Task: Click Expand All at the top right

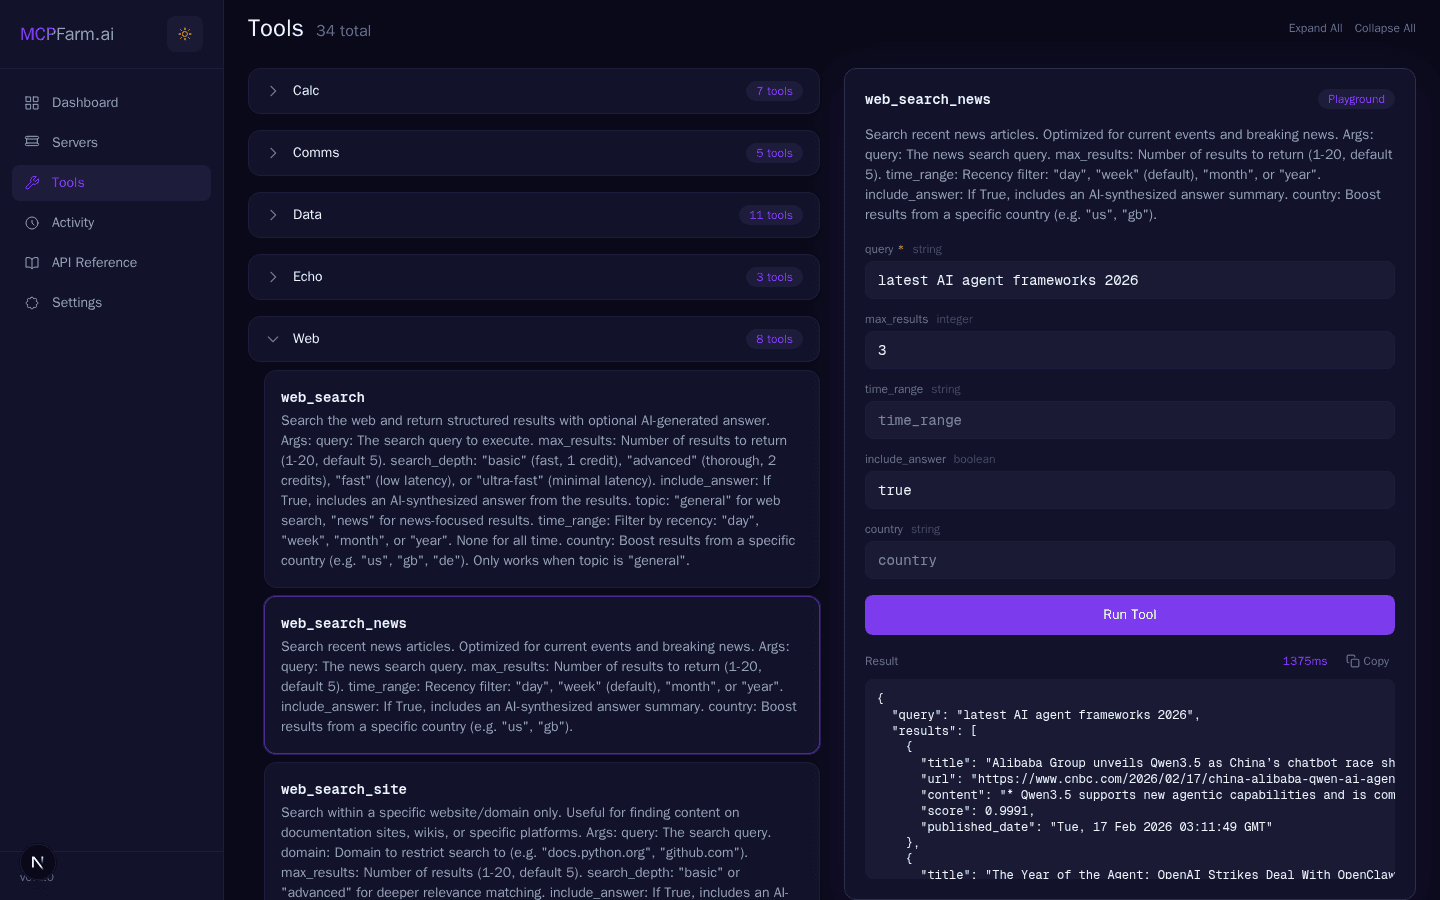Action: click(x=1315, y=28)
